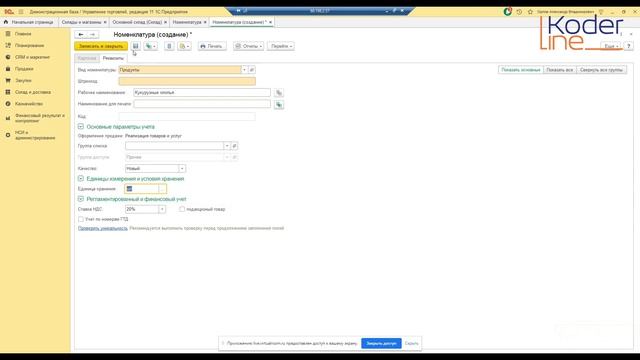Image resolution: width=640 pixels, height=360 pixels.
Task: Click the help question mark button
Action: 629,46
